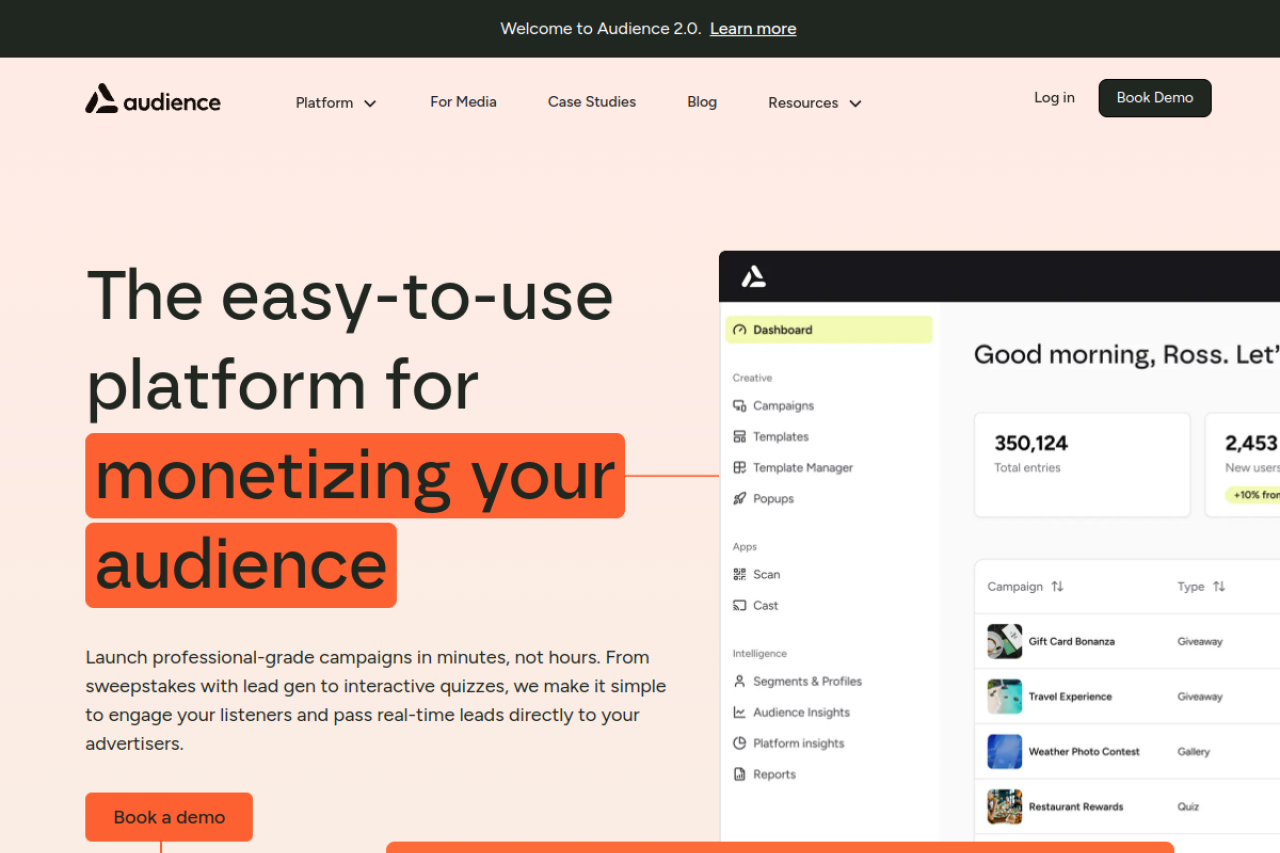Expand the Platform dropdown menu
The height and width of the screenshot is (853, 1280).
pos(336,103)
